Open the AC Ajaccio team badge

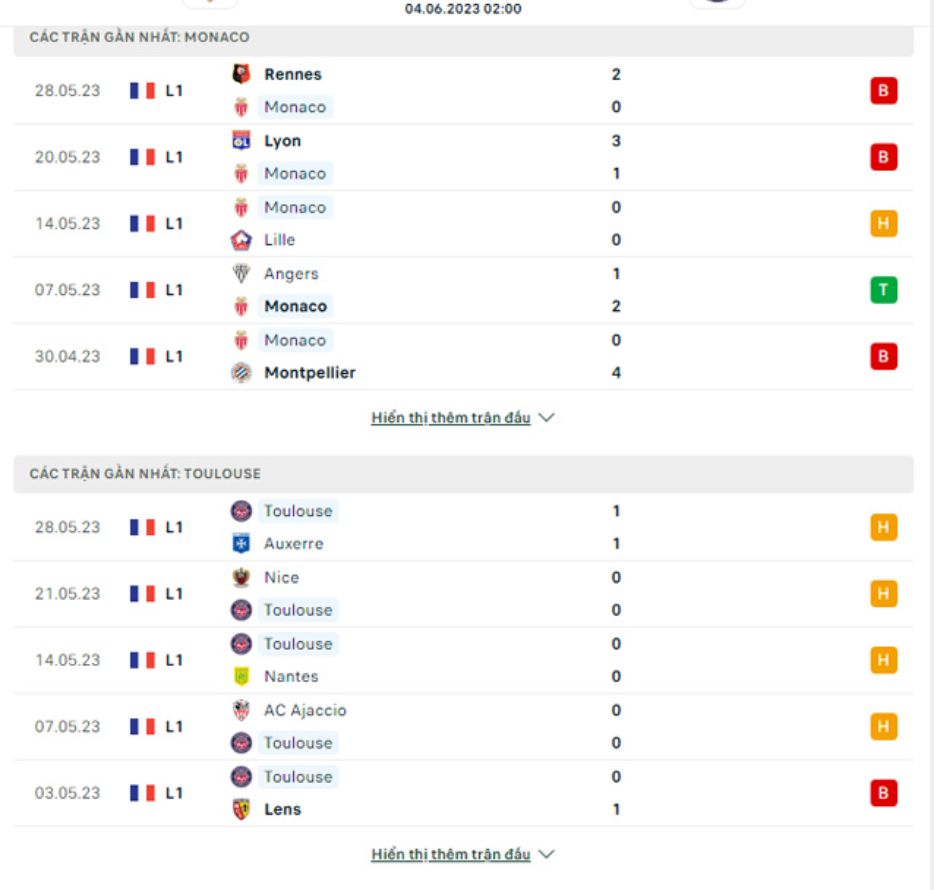click(240, 710)
